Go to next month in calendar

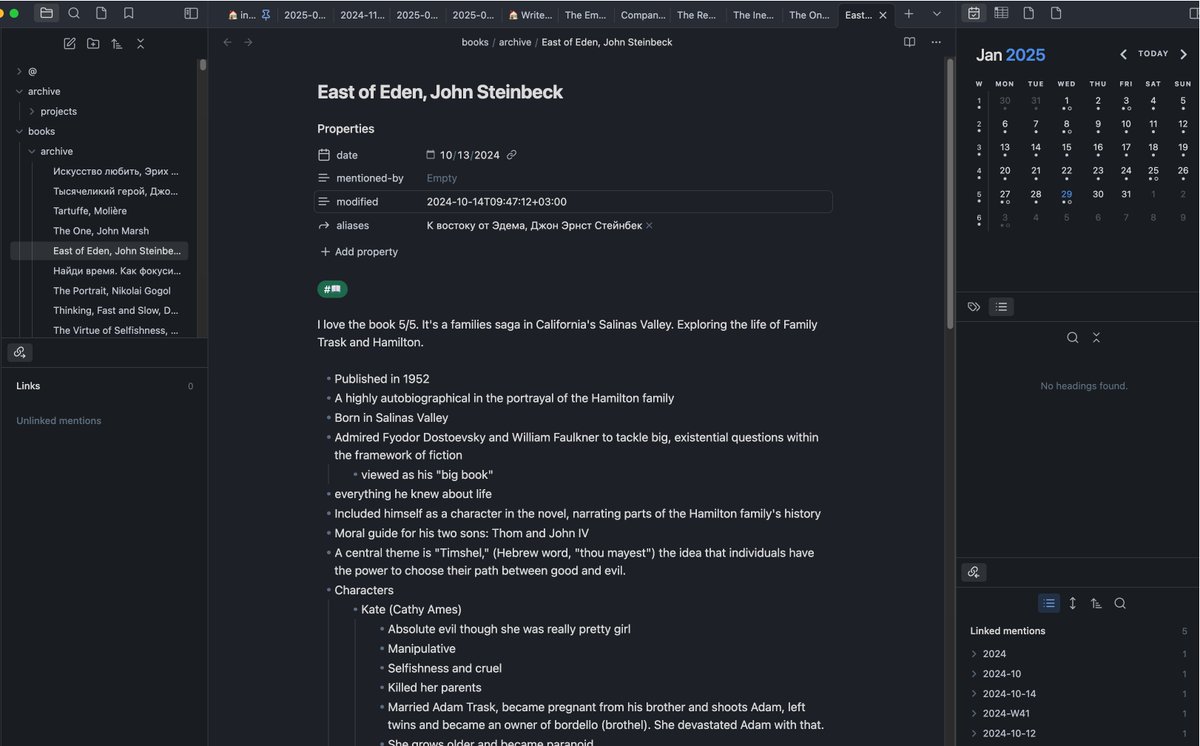pos(1183,54)
